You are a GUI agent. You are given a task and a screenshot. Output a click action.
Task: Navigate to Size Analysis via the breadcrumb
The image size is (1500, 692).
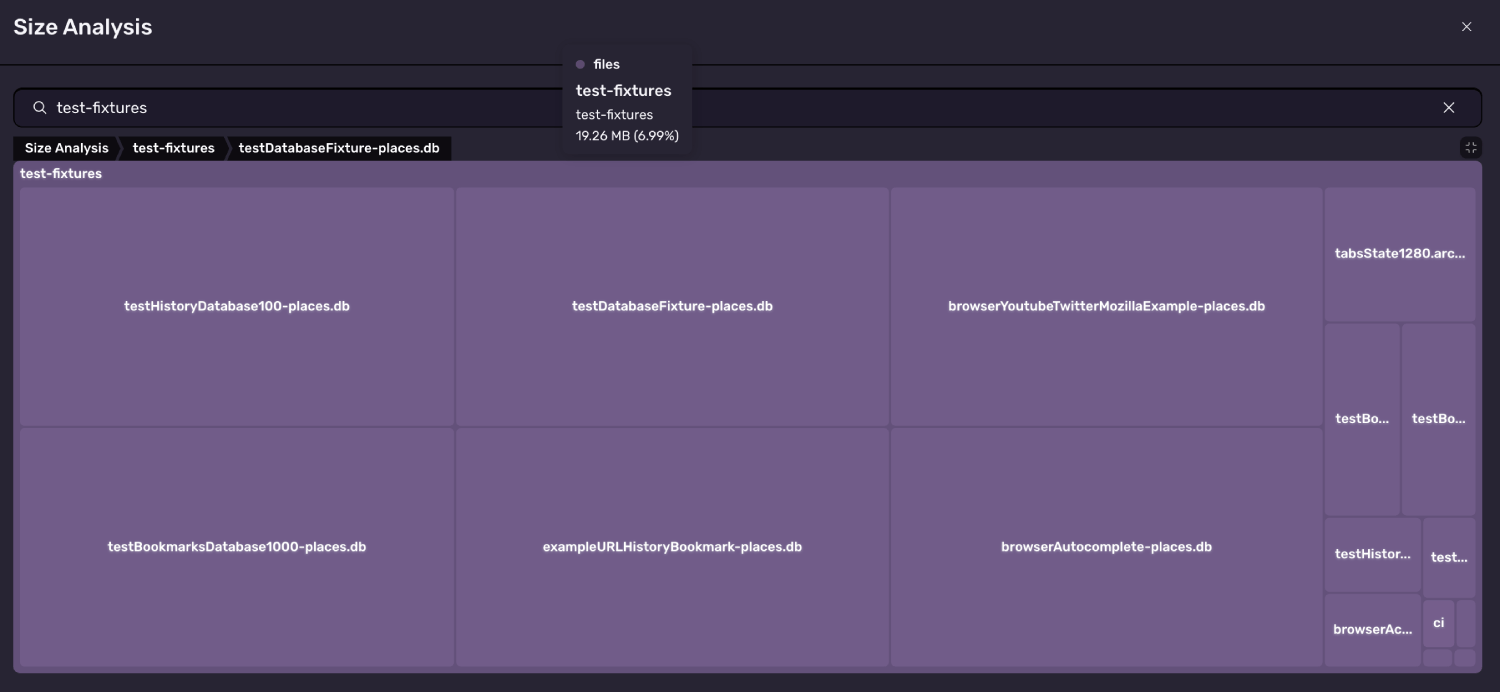point(66,148)
